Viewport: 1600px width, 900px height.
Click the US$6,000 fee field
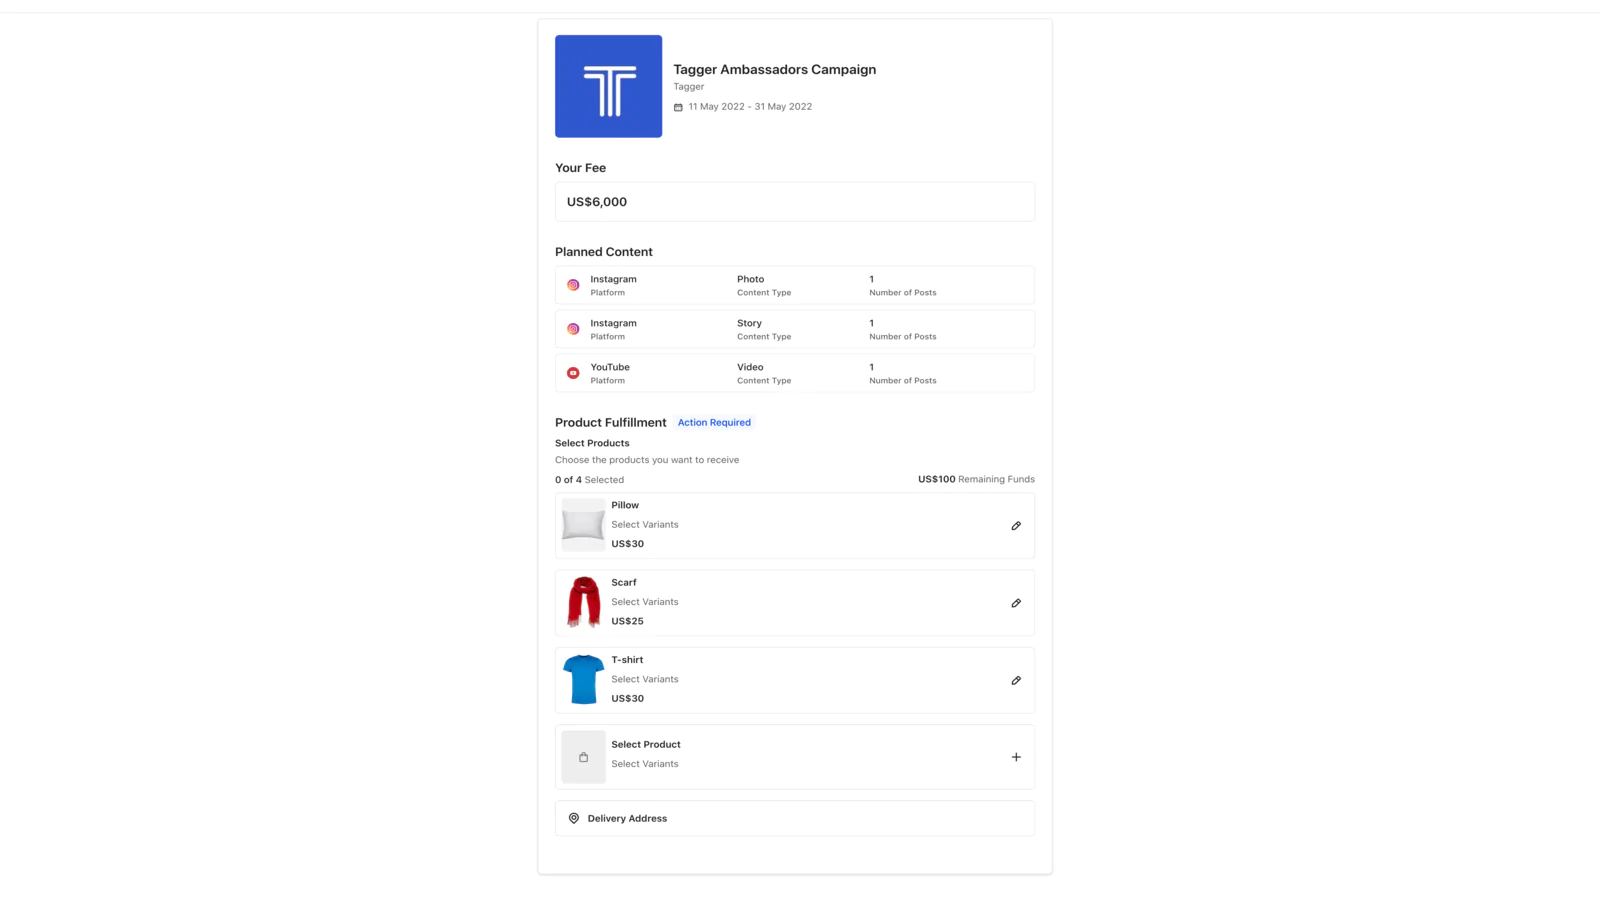click(x=795, y=202)
